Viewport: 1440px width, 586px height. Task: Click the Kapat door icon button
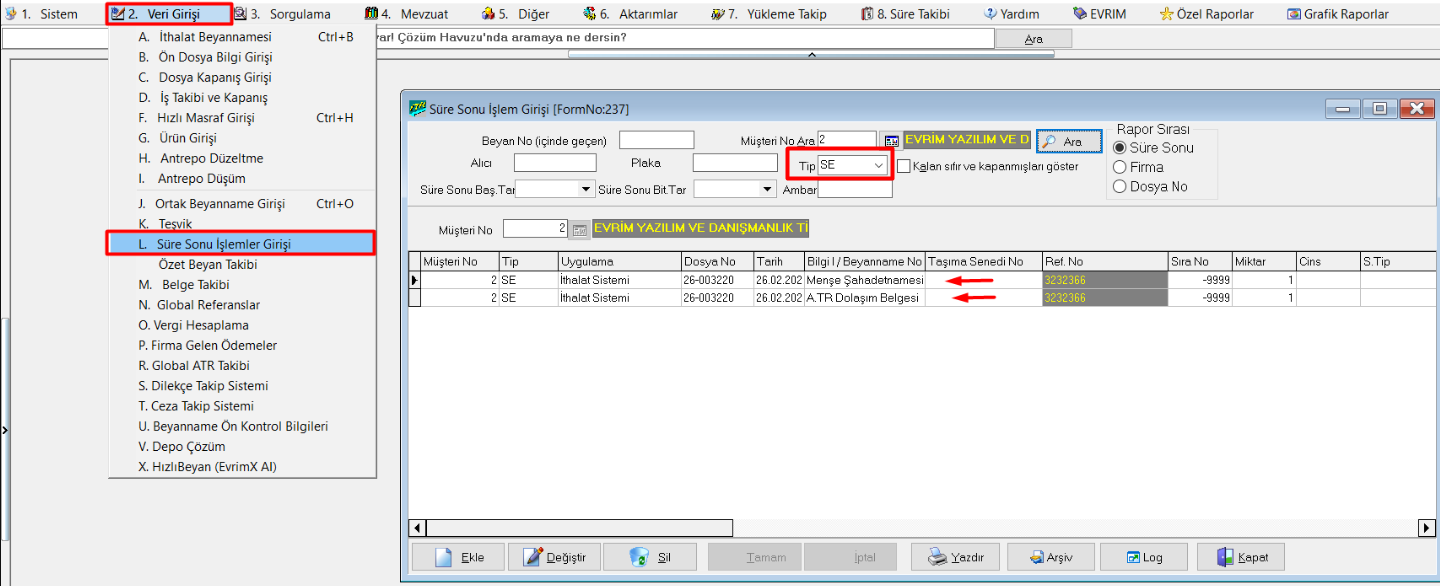click(1240, 557)
